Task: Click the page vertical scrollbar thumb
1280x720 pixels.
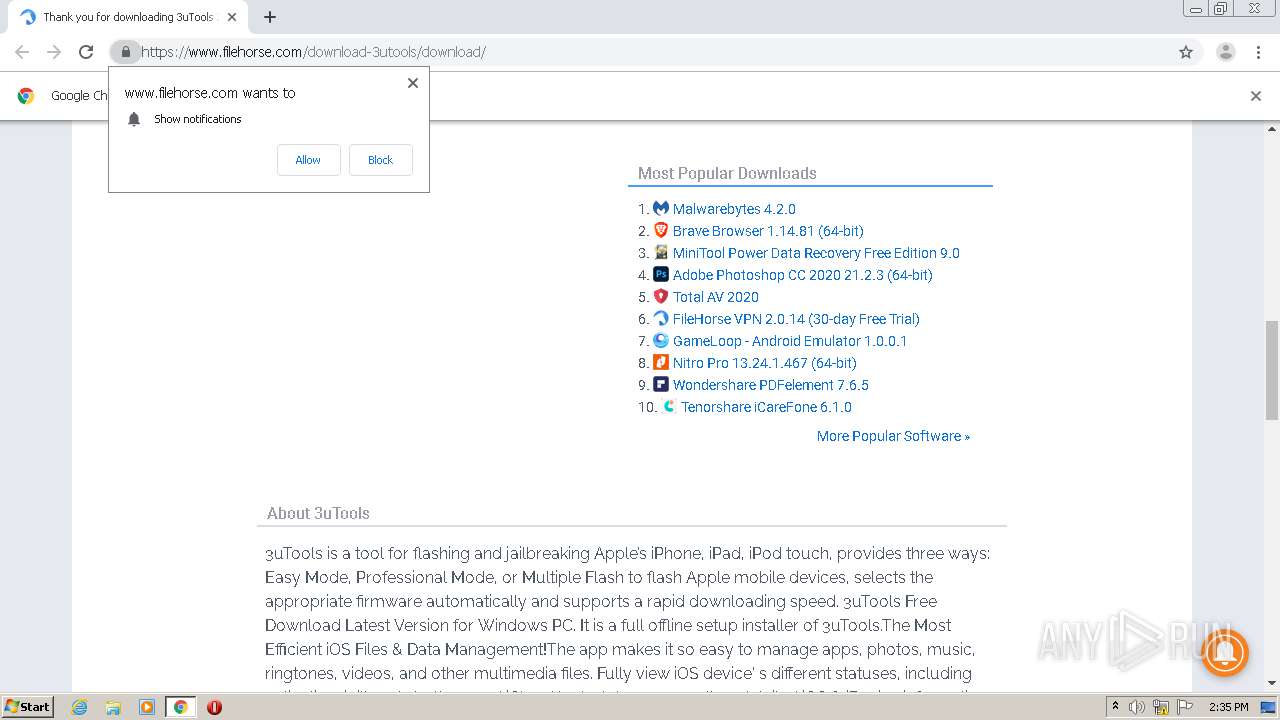Action: pyautogui.click(x=1271, y=370)
